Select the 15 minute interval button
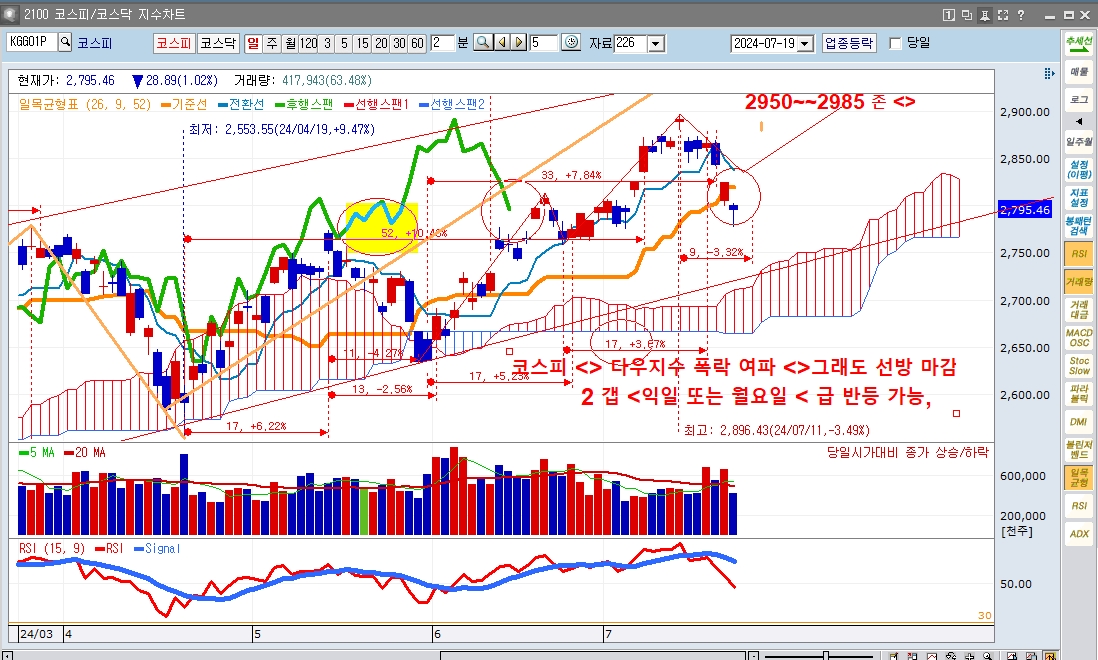1098x660 pixels. pyautogui.click(x=362, y=43)
